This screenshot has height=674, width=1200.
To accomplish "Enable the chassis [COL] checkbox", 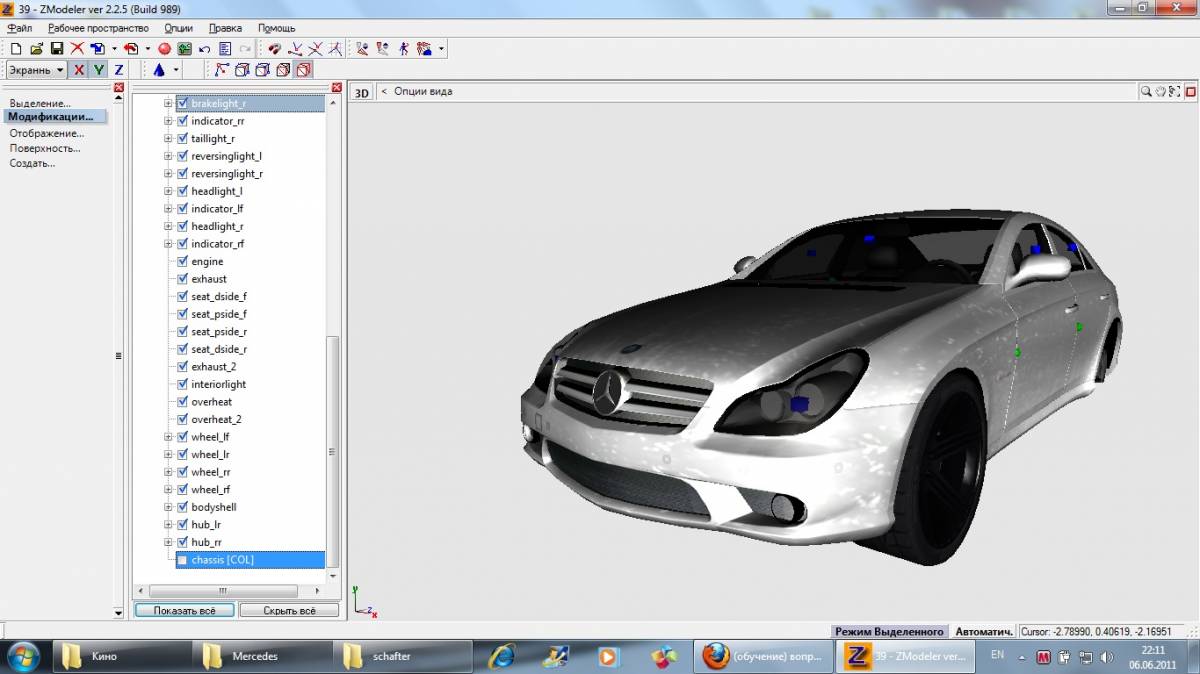I will pyautogui.click(x=182, y=560).
